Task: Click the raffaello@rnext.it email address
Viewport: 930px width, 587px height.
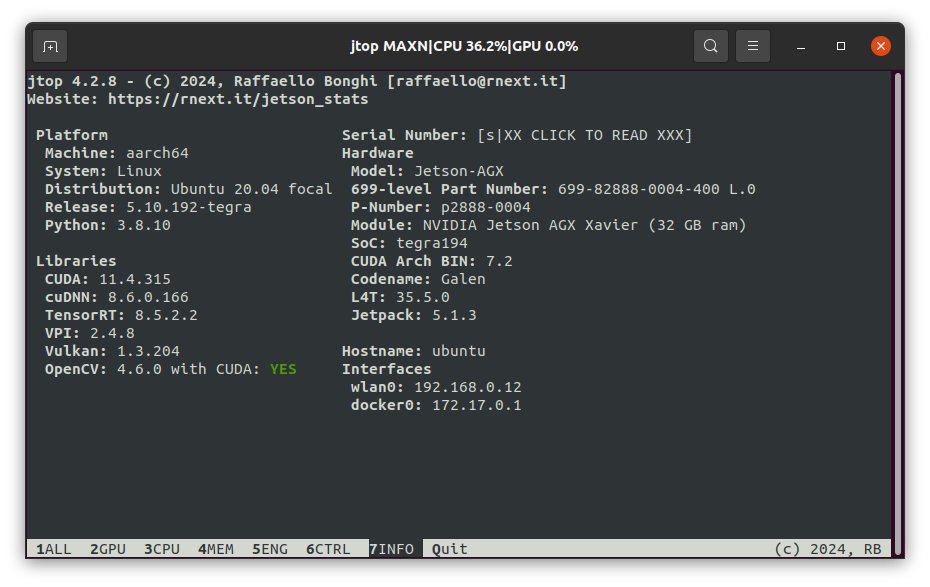Action: pyautogui.click(x=477, y=81)
